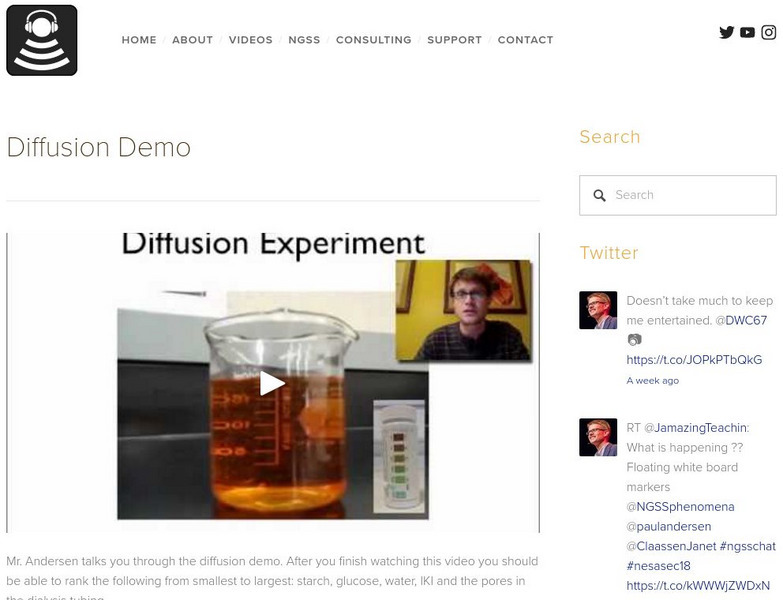The image size is (783, 600).
Task: Open the Instagram social icon
Action: (768, 32)
